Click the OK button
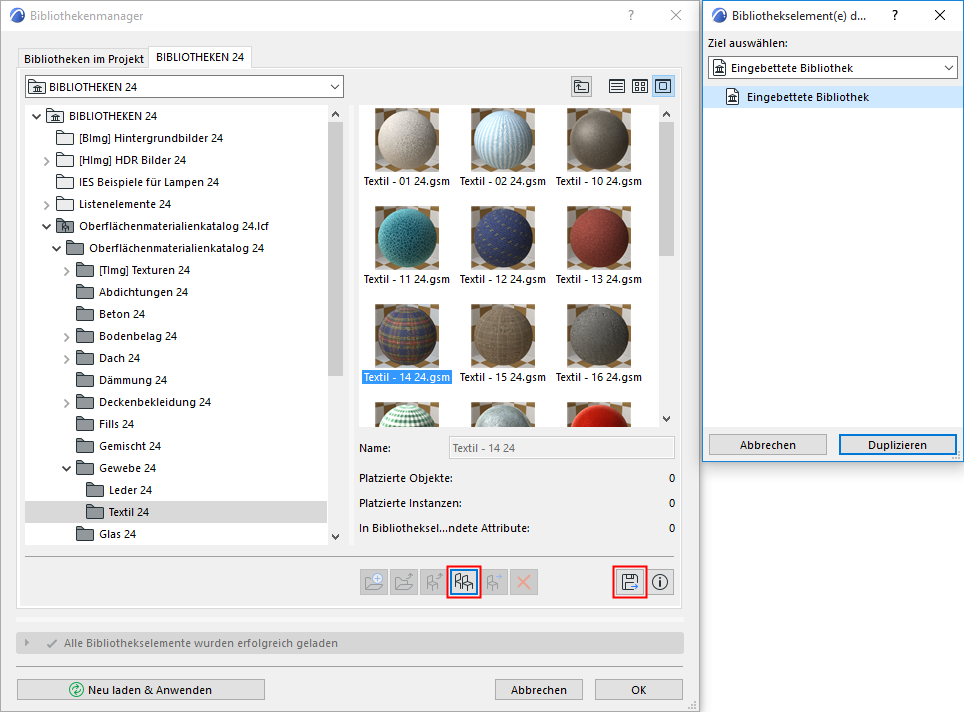The height and width of the screenshot is (712, 964). click(638, 689)
